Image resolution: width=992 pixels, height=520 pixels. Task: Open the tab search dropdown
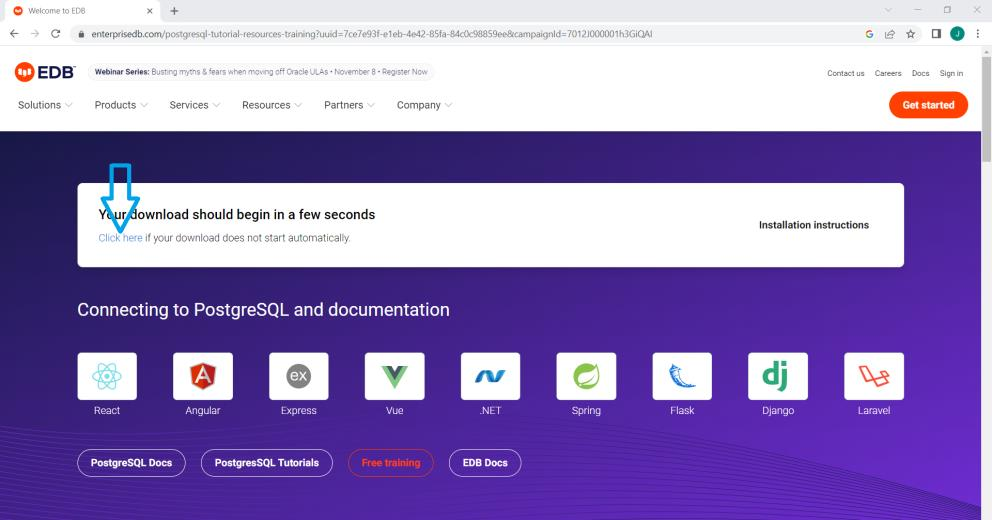tap(888, 10)
